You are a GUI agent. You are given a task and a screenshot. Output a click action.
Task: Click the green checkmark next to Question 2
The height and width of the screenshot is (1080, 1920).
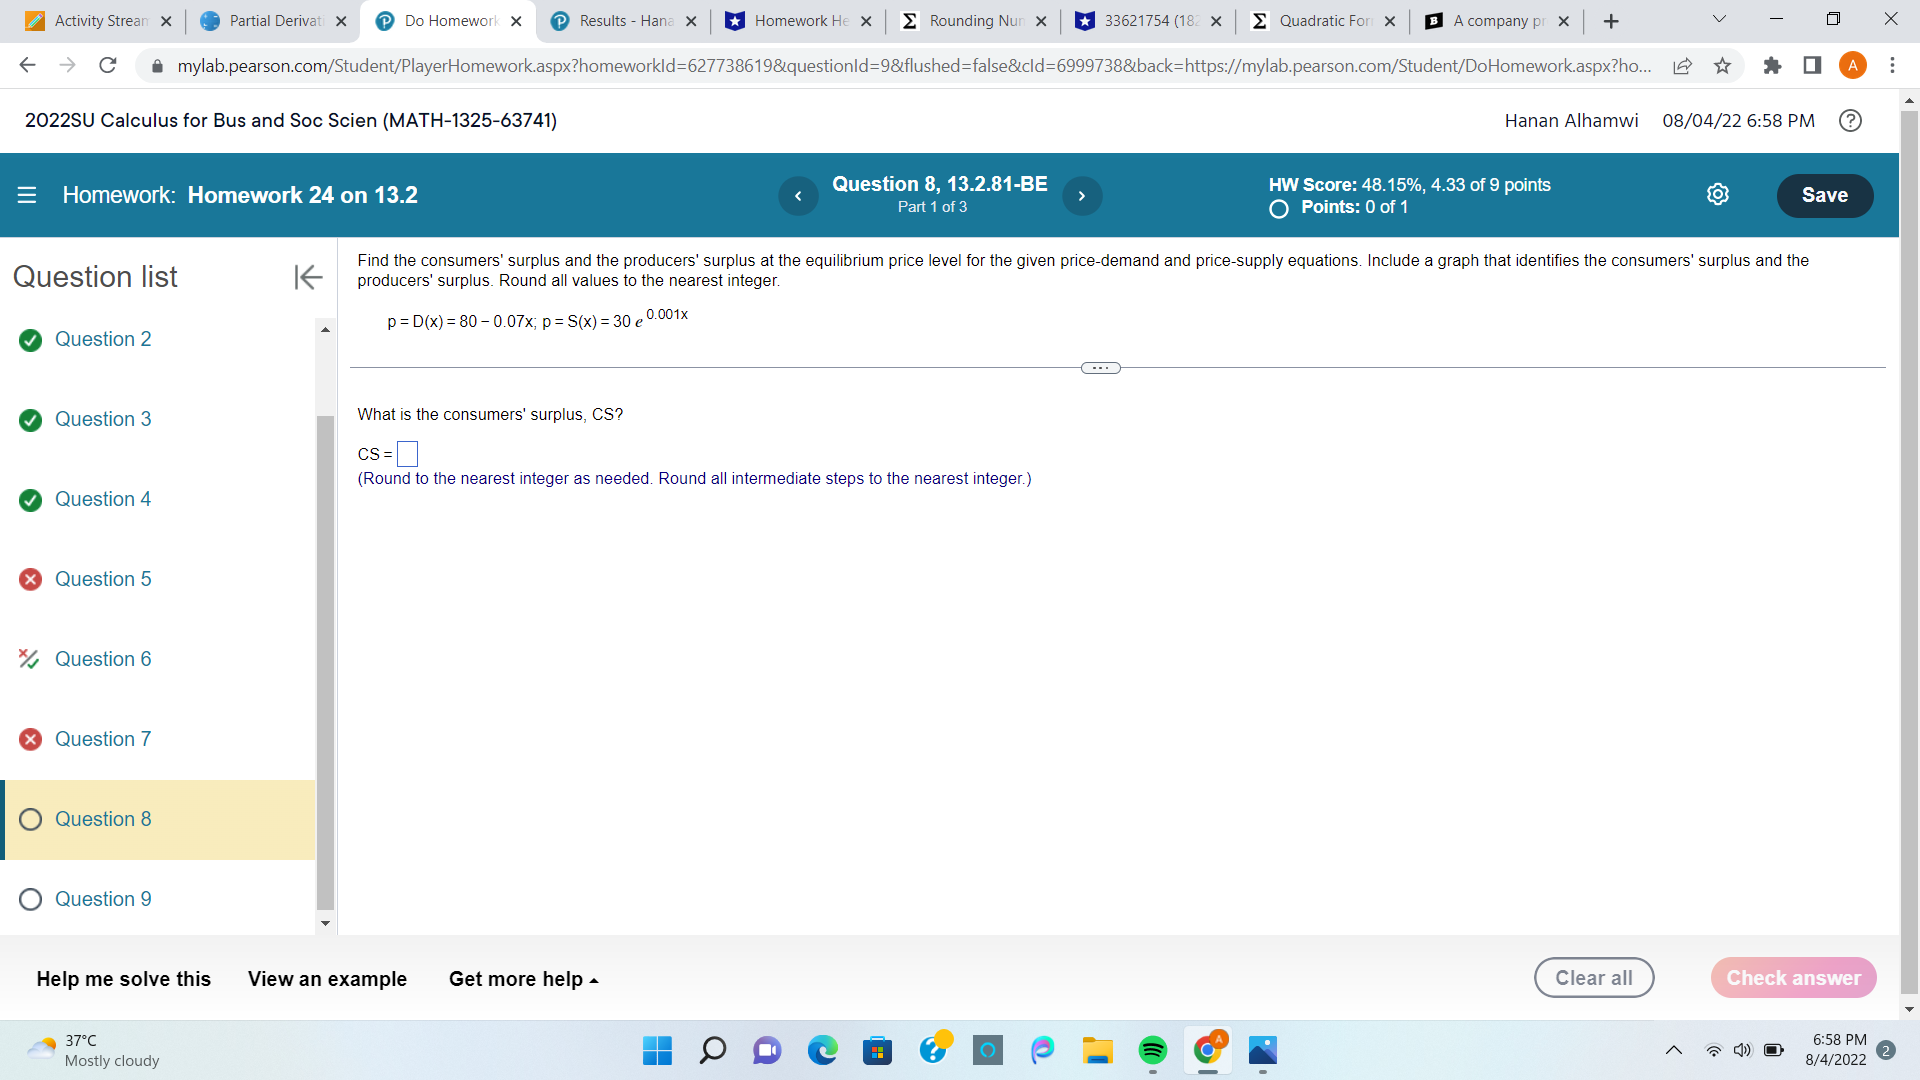pos(29,340)
